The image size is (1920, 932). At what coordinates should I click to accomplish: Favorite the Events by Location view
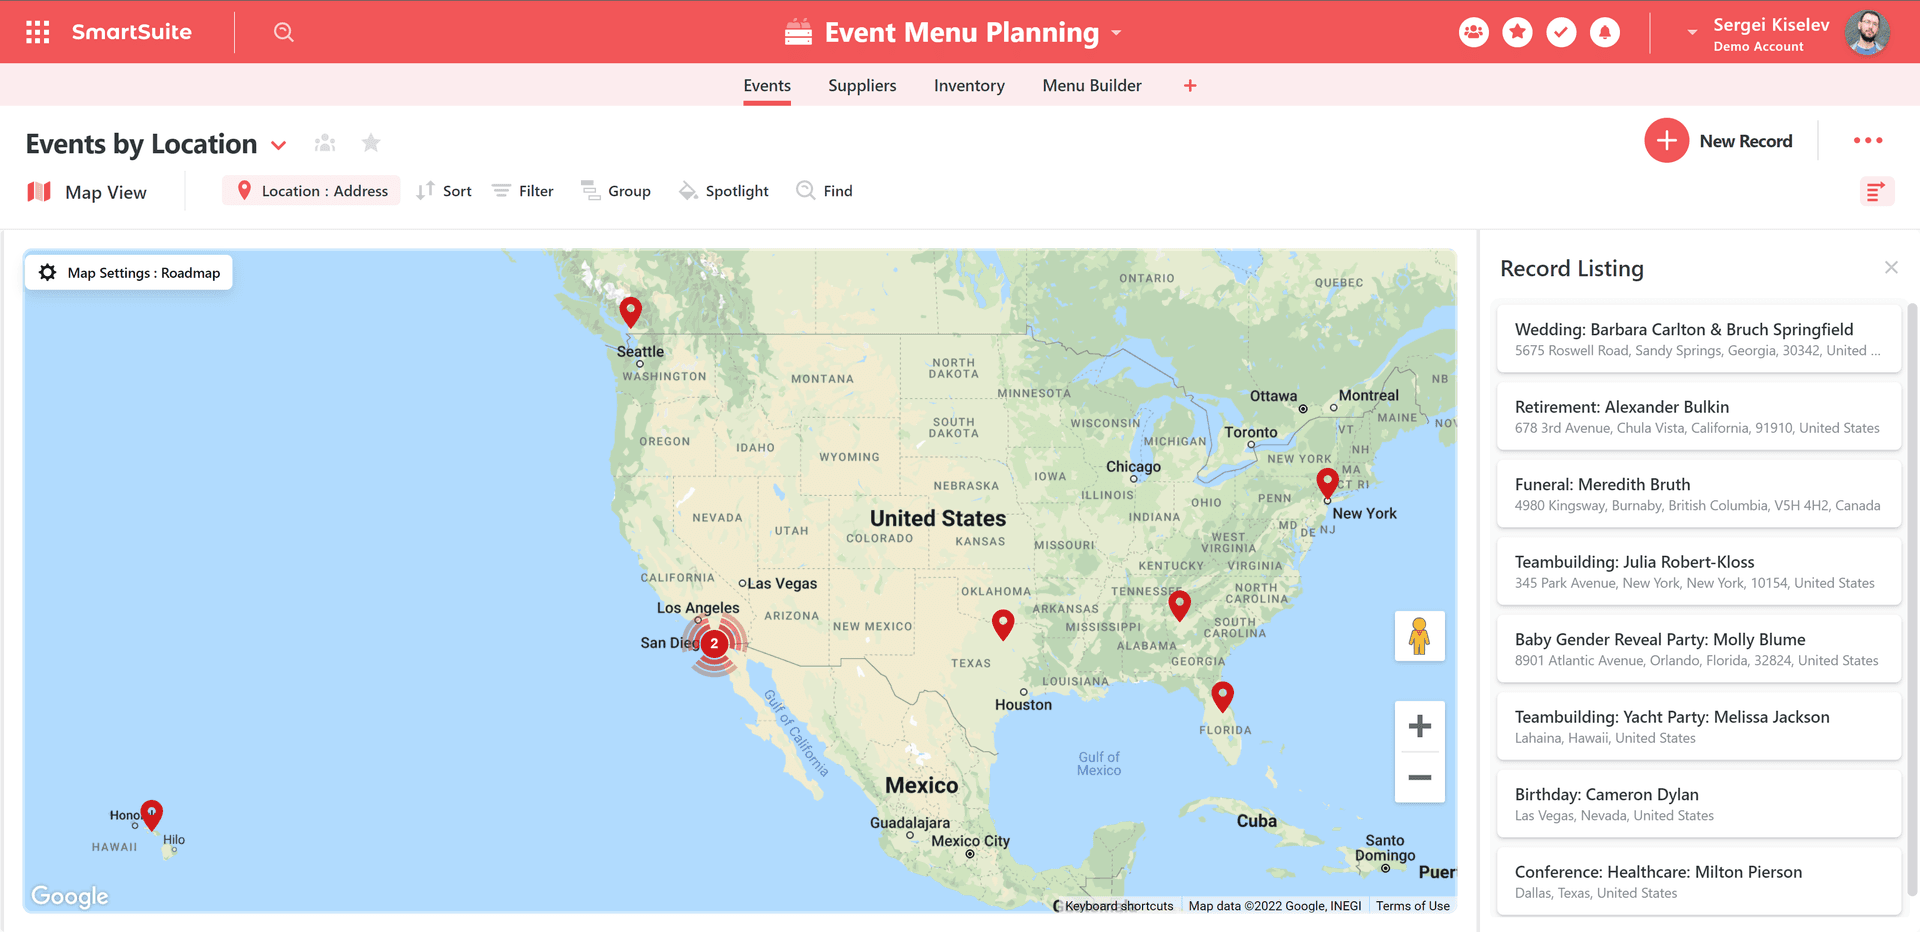pyautogui.click(x=371, y=143)
